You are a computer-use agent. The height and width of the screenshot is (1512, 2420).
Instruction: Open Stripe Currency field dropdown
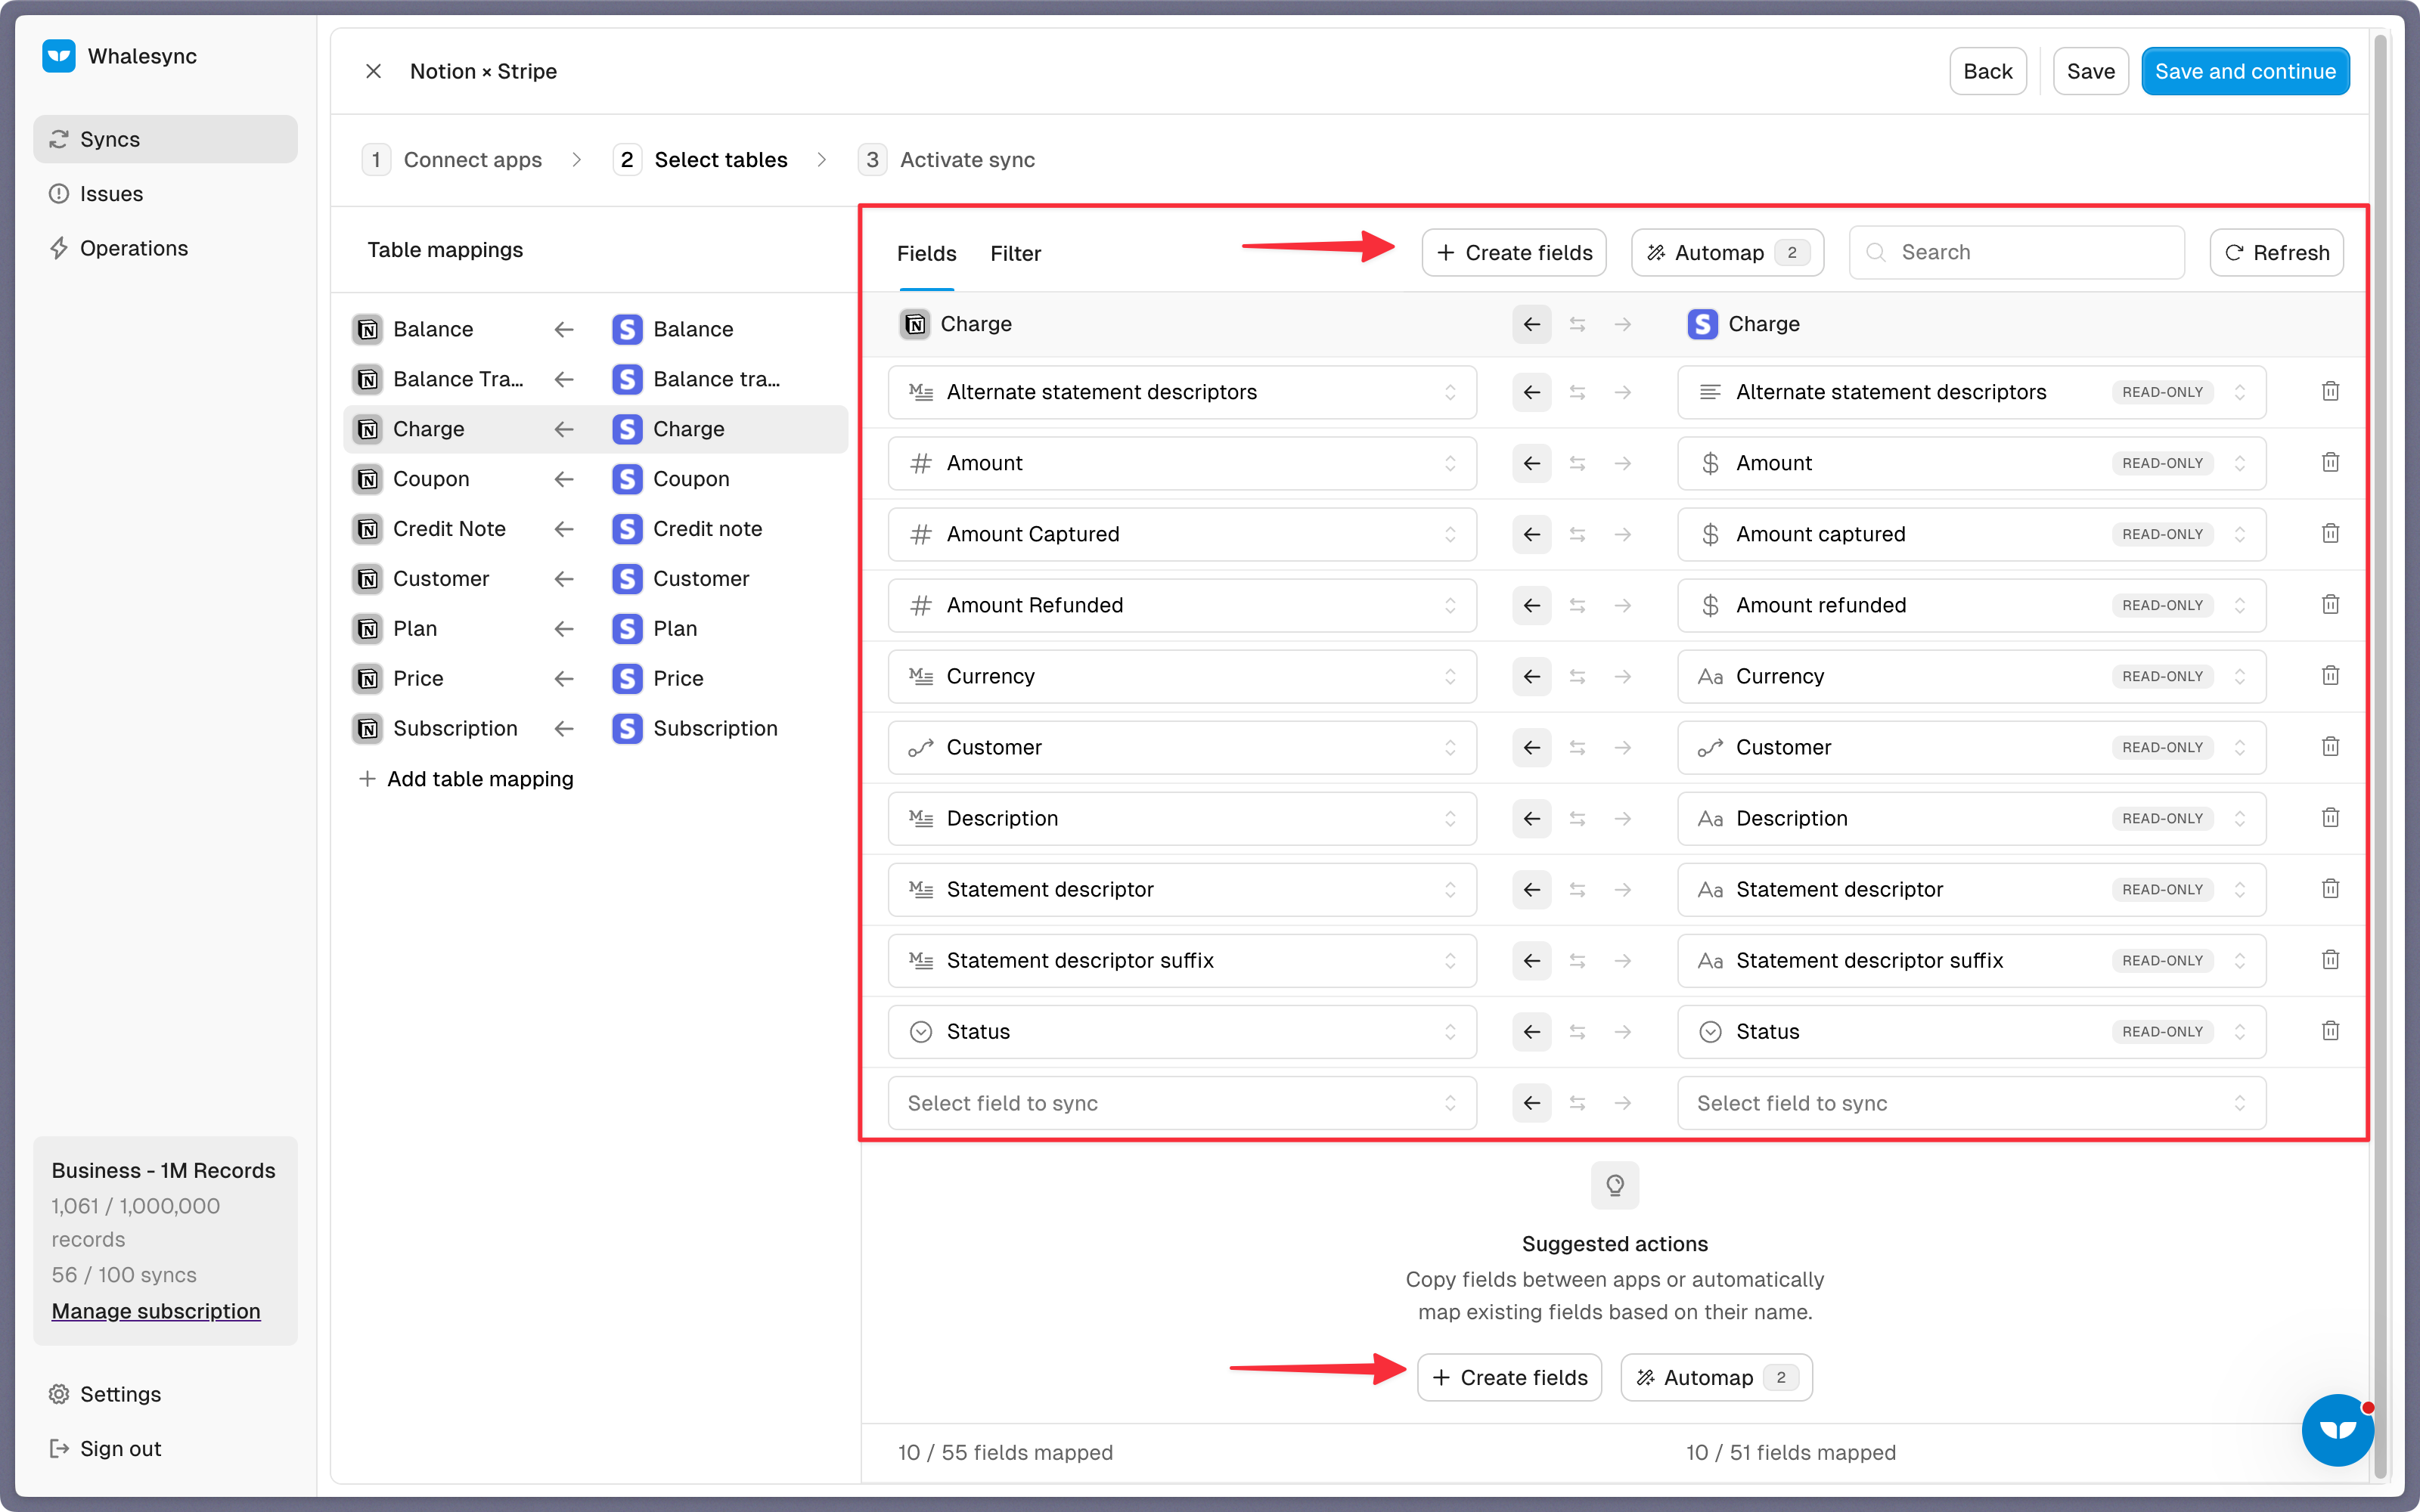(x=1971, y=676)
